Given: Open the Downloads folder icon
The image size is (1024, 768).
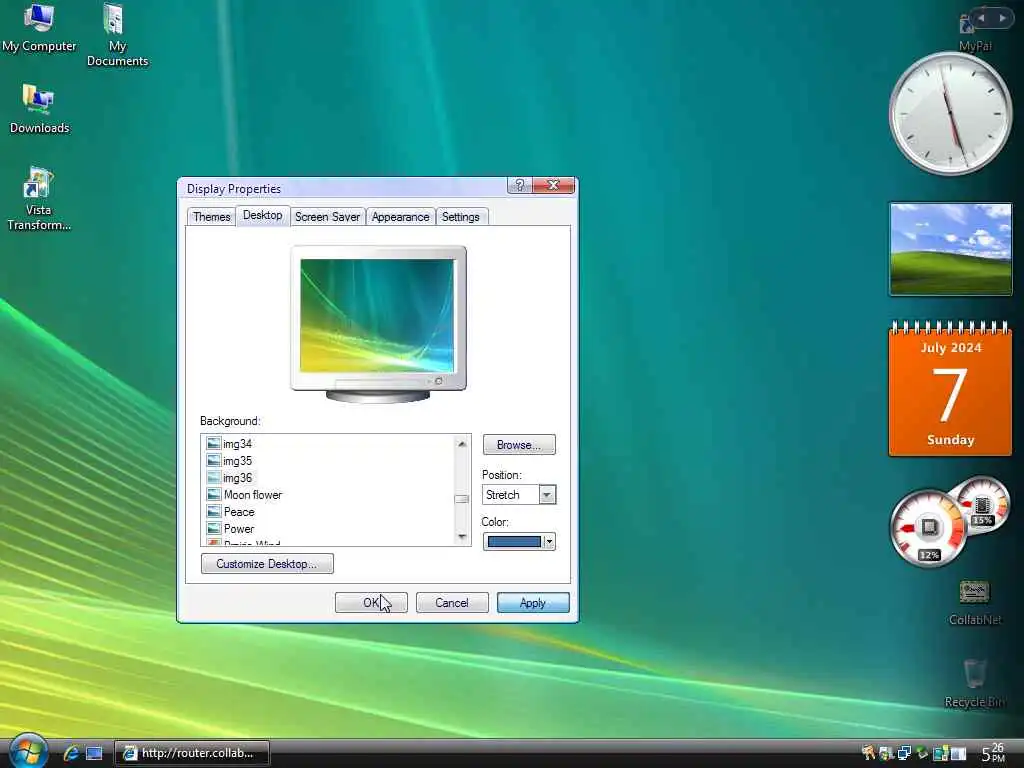Looking at the screenshot, I should (x=39, y=109).
